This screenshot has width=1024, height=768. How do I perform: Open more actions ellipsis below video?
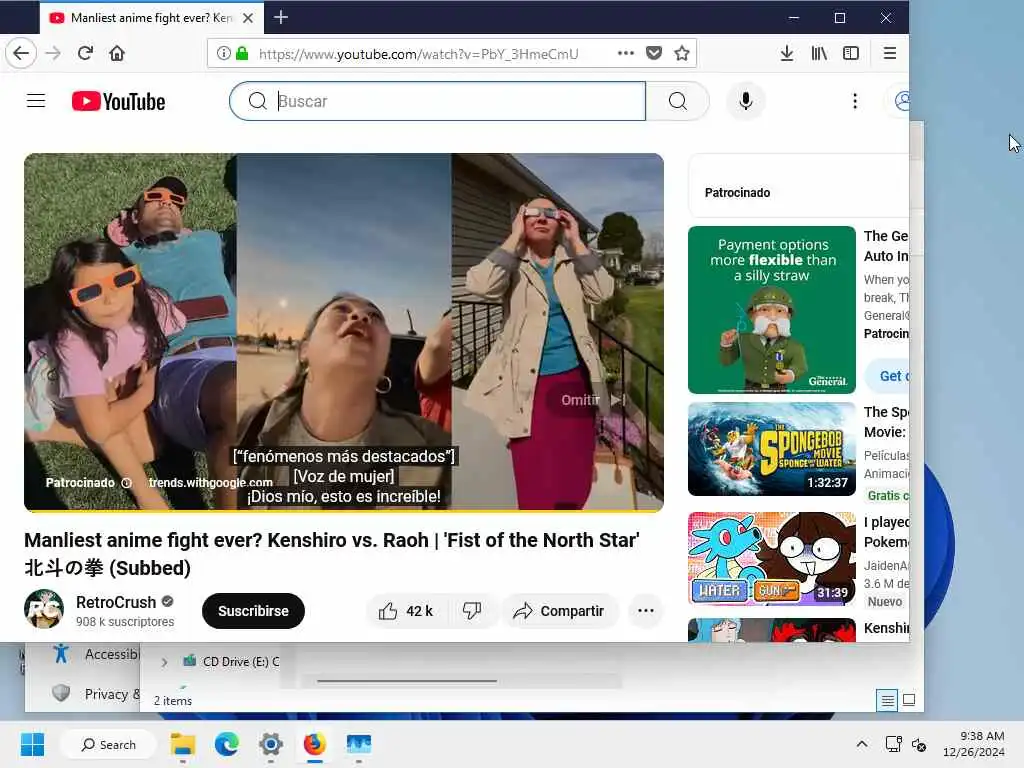(x=646, y=611)
